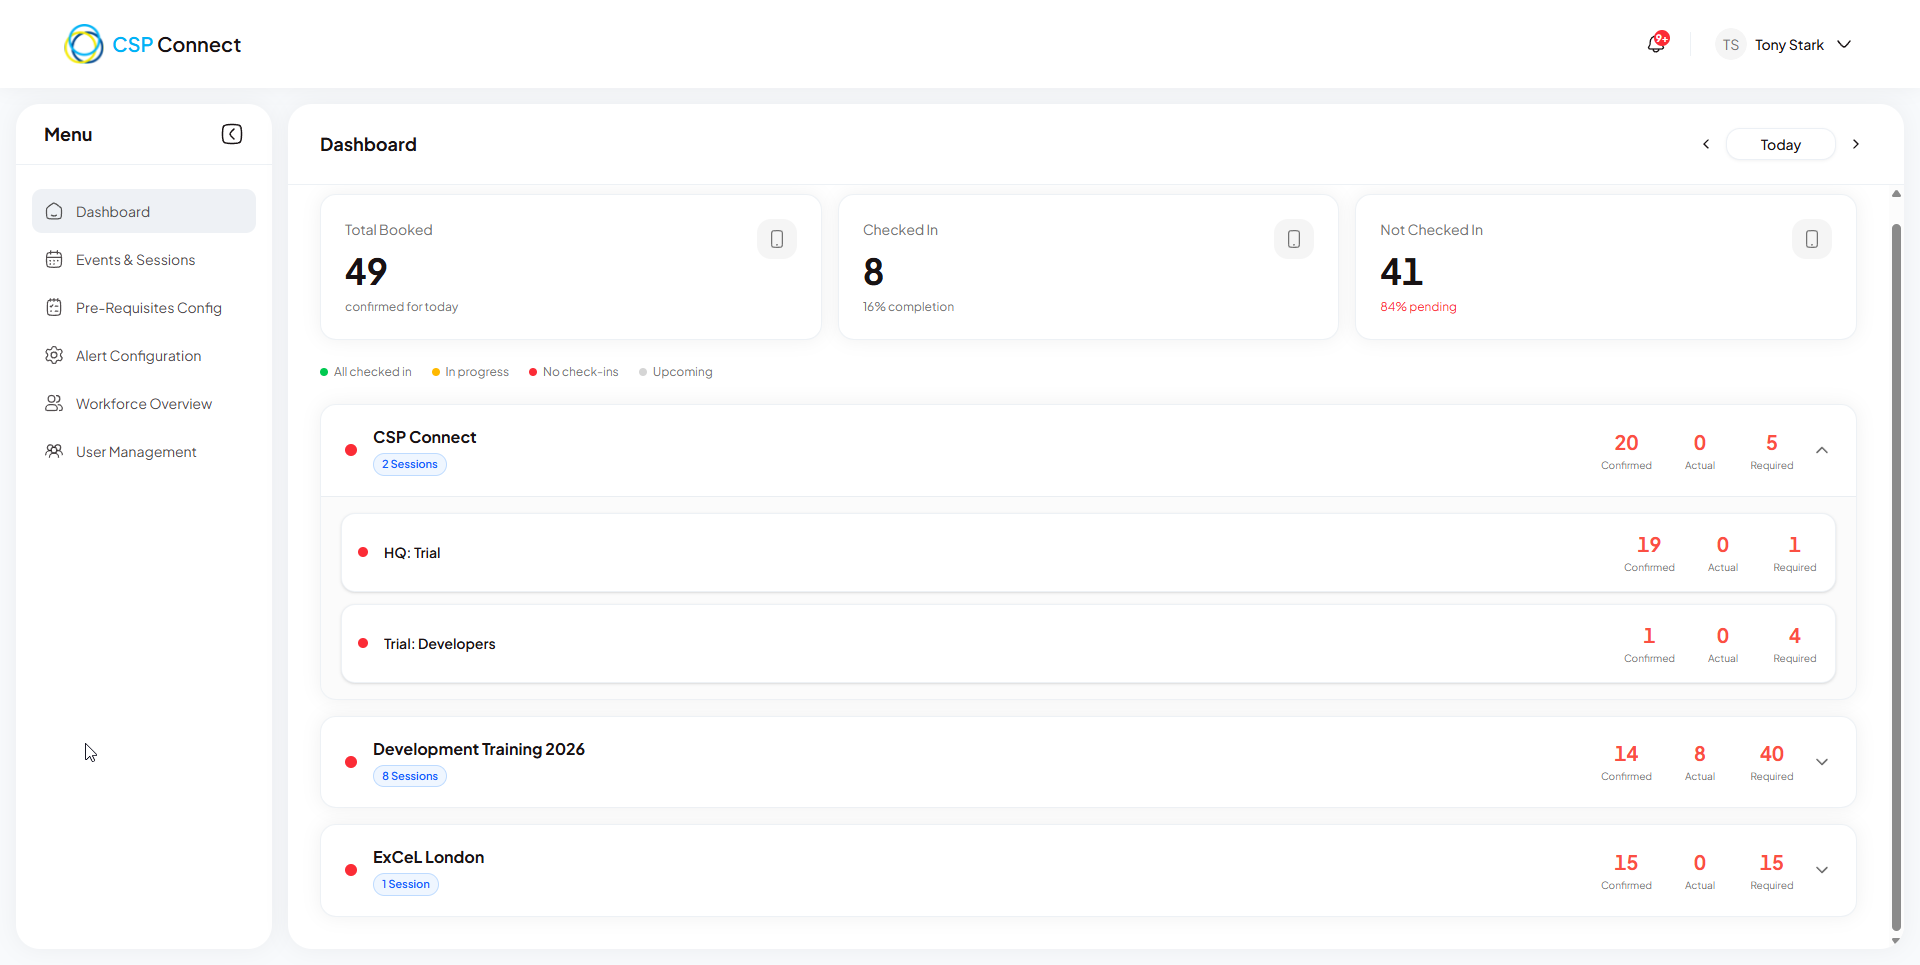Click CSP Connect status red dot
The image size is (1920, 965).
[x=351, y=450]
